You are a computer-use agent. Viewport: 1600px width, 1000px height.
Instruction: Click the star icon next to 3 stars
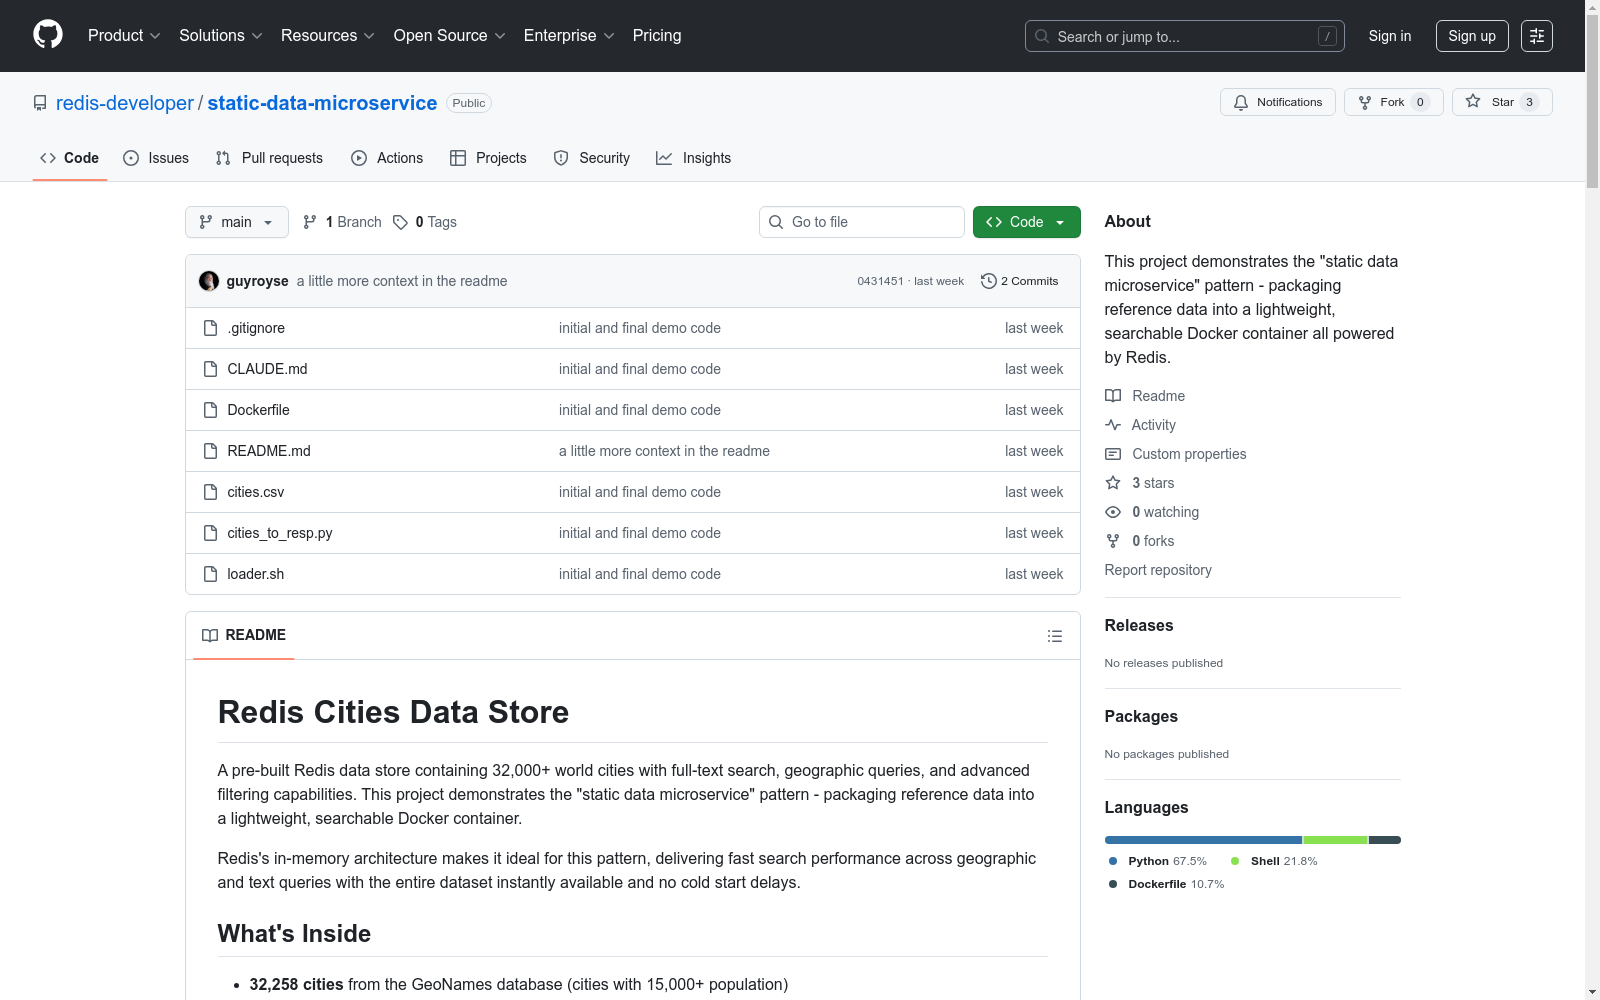tap(1113, 483)
